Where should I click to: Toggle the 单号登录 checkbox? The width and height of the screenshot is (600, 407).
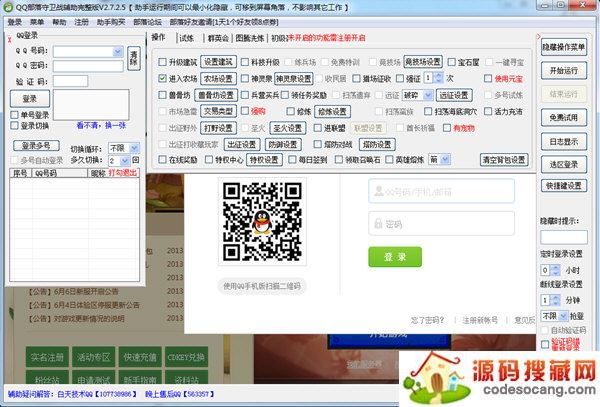(15, 115)
